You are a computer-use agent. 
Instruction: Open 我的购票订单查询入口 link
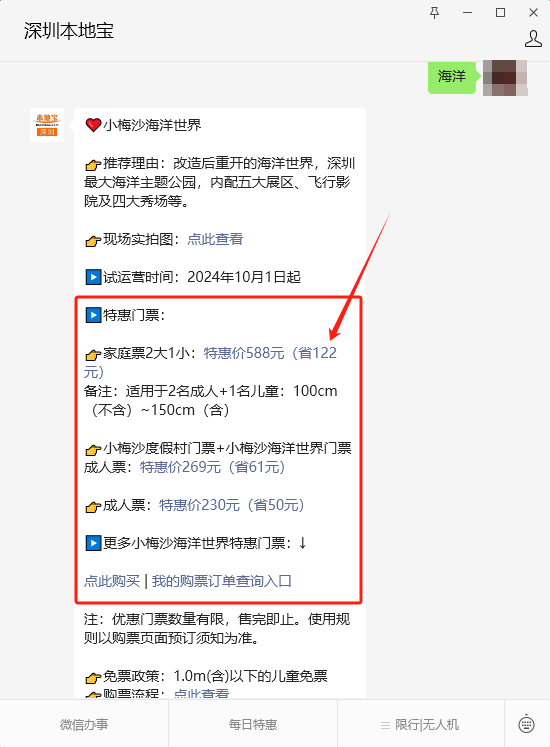click(222, 581)
